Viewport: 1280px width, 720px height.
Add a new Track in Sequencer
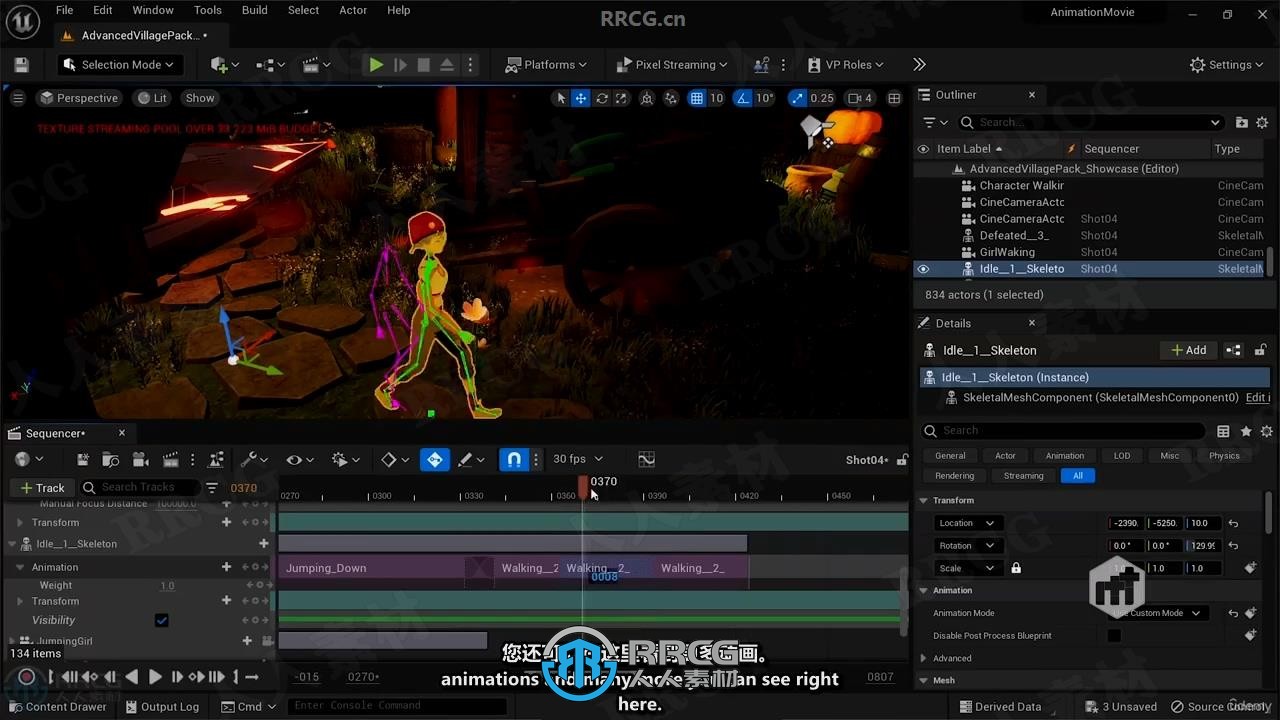(42, 488)
